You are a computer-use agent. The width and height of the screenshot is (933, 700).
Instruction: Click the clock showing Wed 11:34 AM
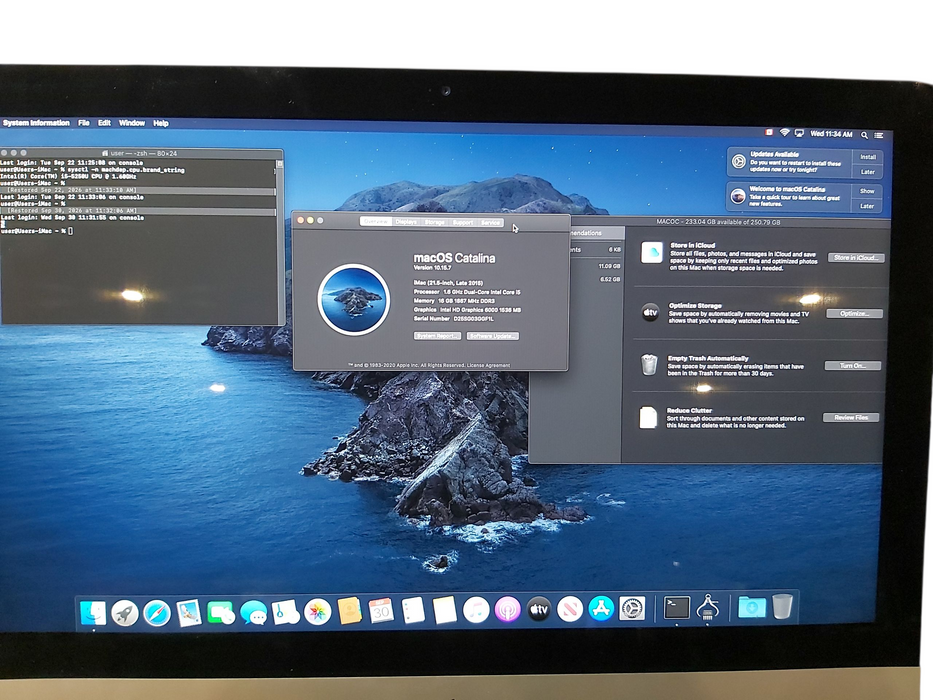tap(831, 134)
